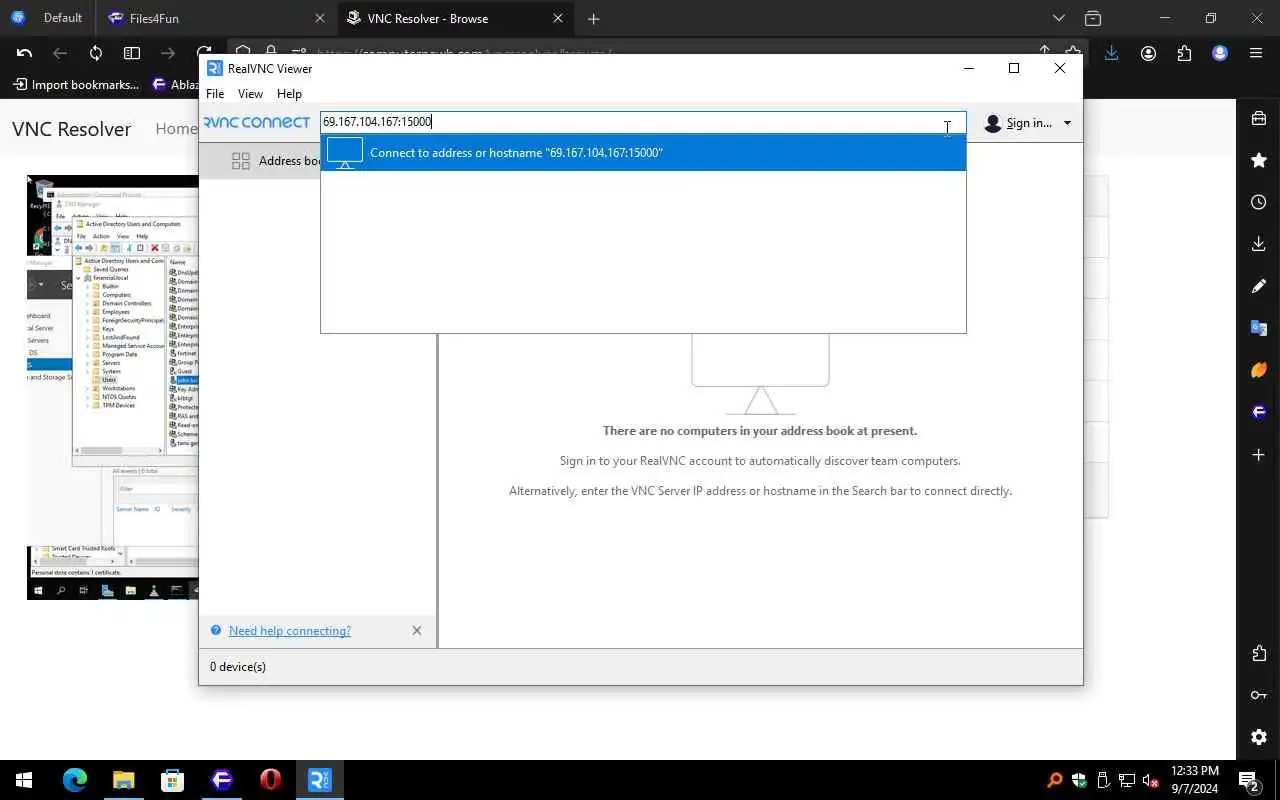Open the translate icon in side panel
Viewport: 1280px width, 800px height.
coord(1259,328)
